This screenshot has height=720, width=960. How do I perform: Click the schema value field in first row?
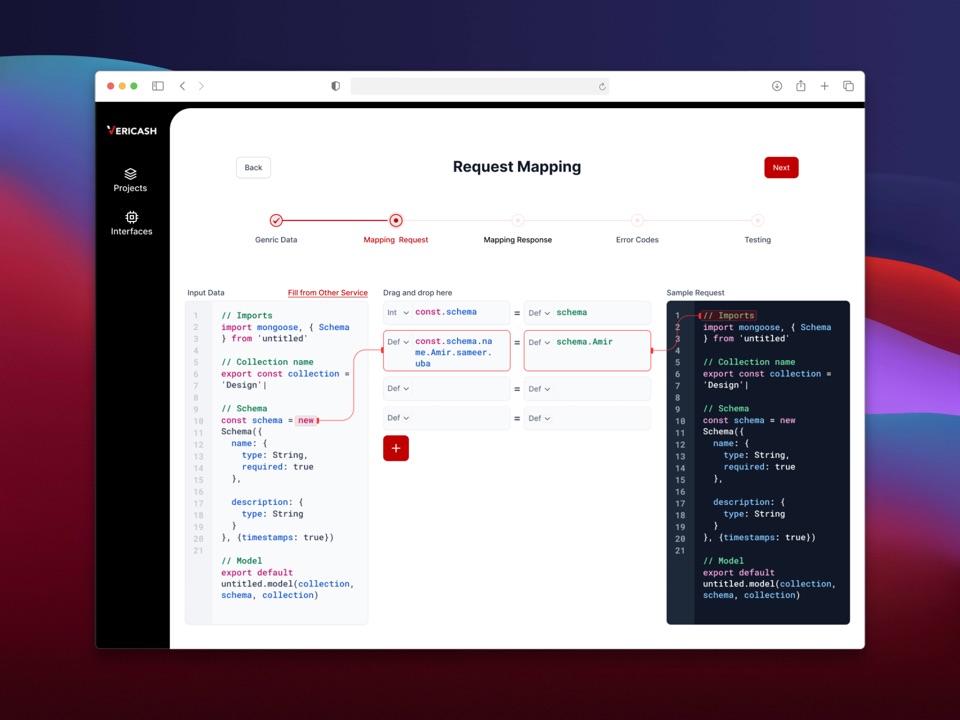[x=588, y=312]
